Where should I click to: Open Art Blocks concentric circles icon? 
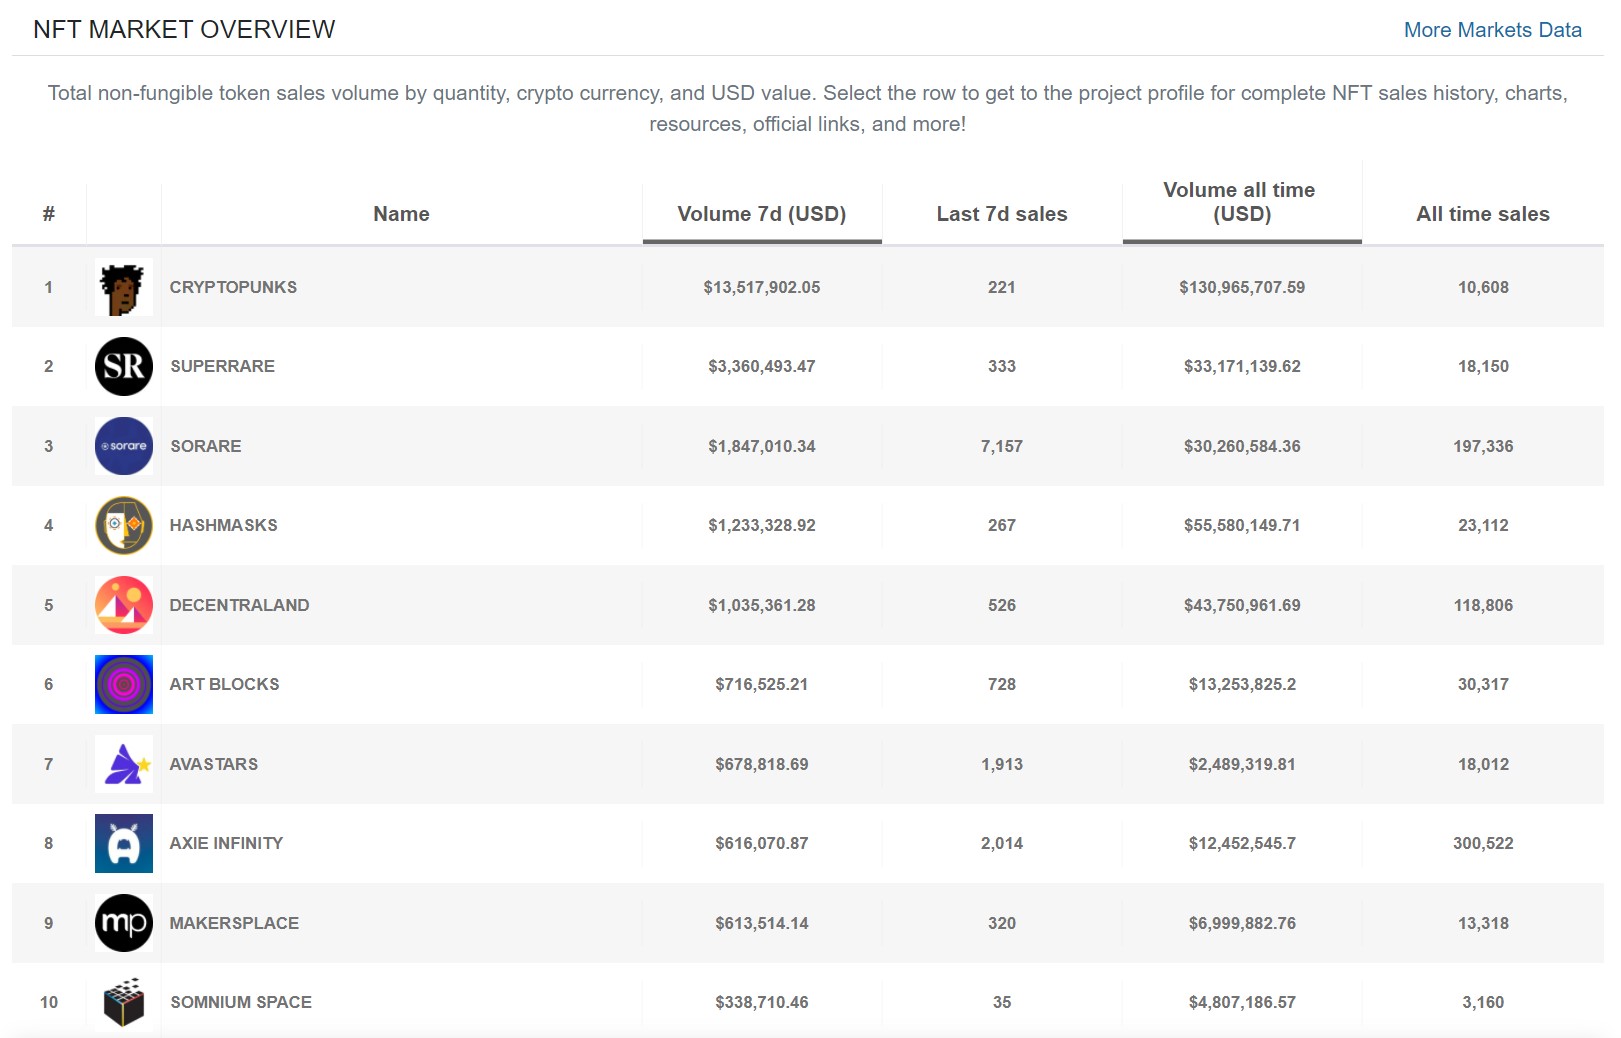click(x=123, y=684)
